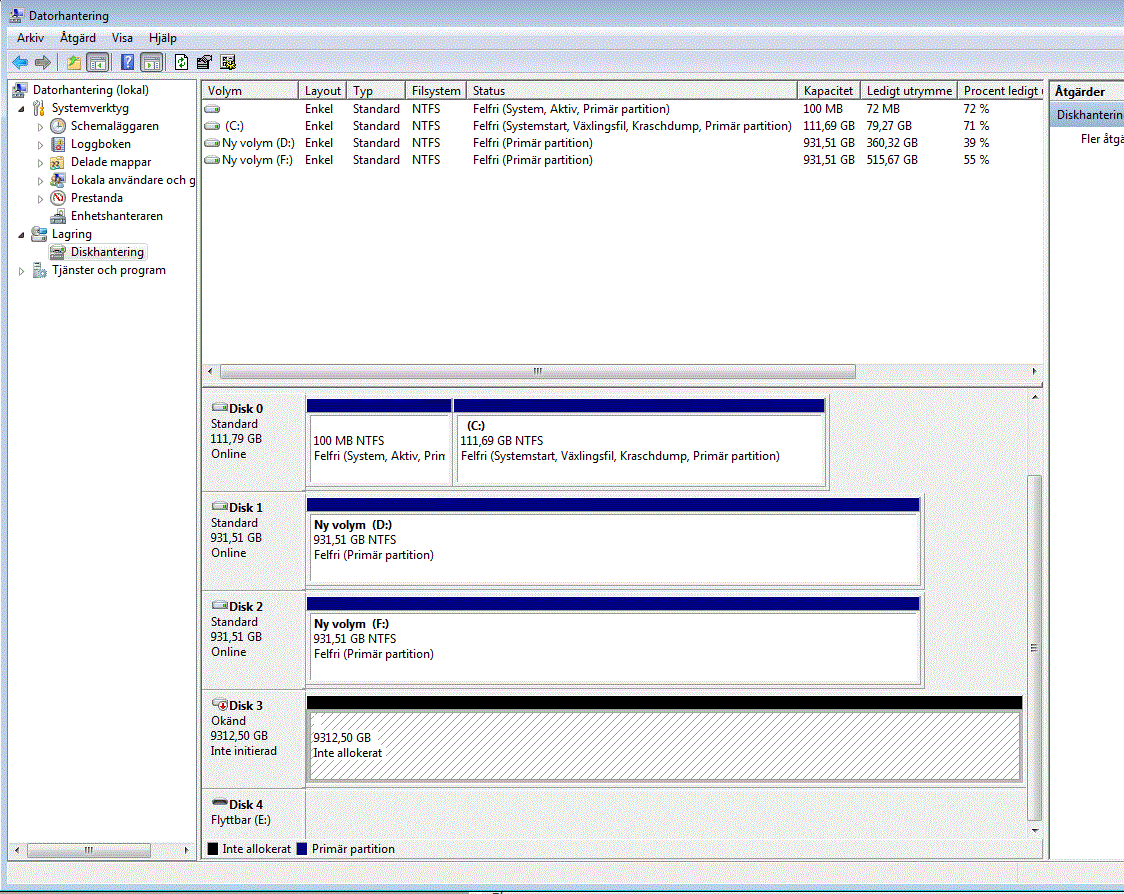Image resolution: width=1124 pixels, height=894 pixels.
Task: Click the drive icon beside Ny volym (F:)
Action: (x=212, y=160)
